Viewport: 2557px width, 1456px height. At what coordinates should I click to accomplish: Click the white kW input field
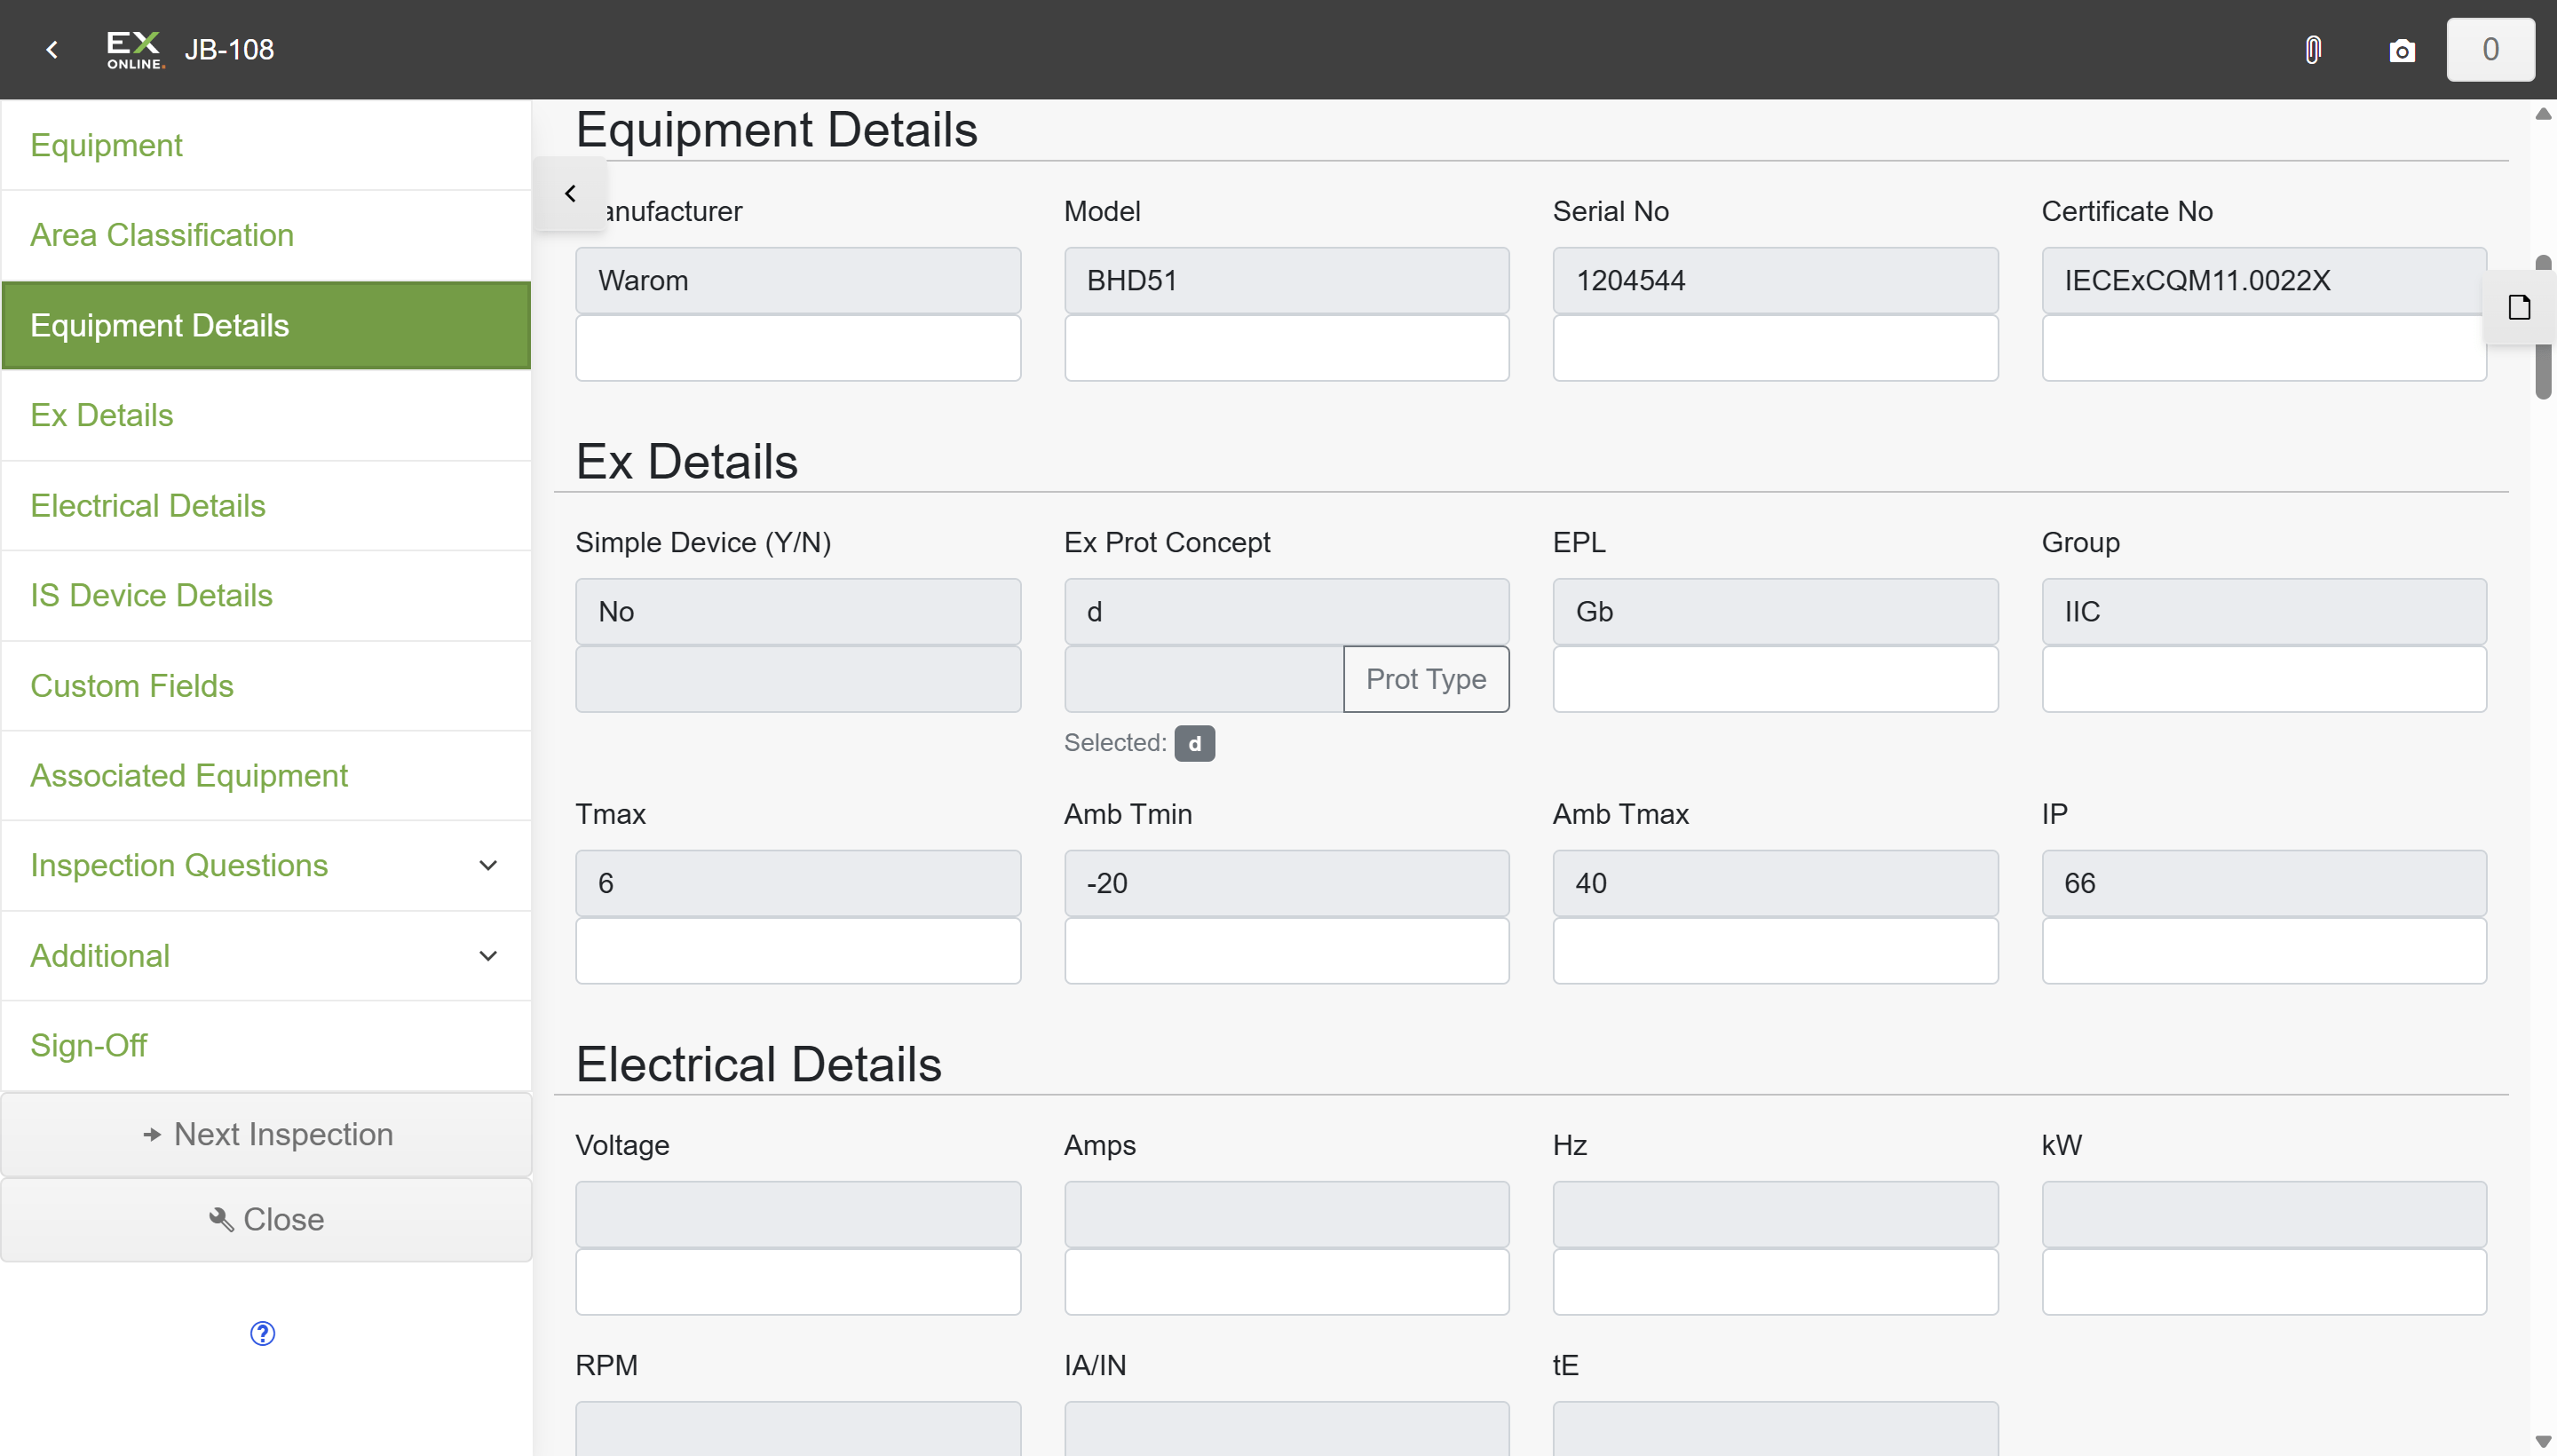point(2264,1282)
